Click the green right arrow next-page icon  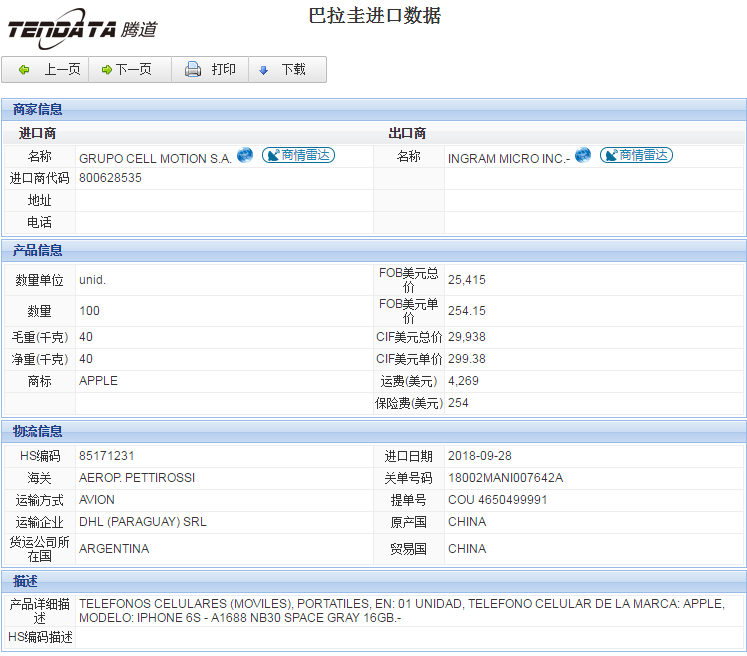click(x=106, y=70)
